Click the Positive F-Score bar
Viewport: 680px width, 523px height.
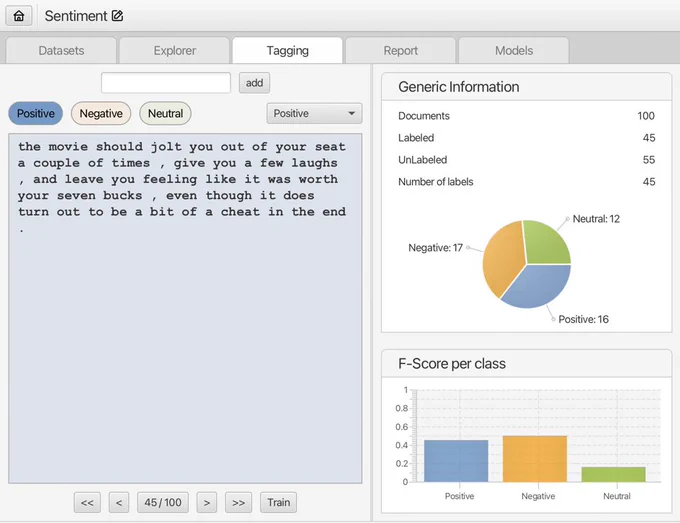click(x=456, y=461)
